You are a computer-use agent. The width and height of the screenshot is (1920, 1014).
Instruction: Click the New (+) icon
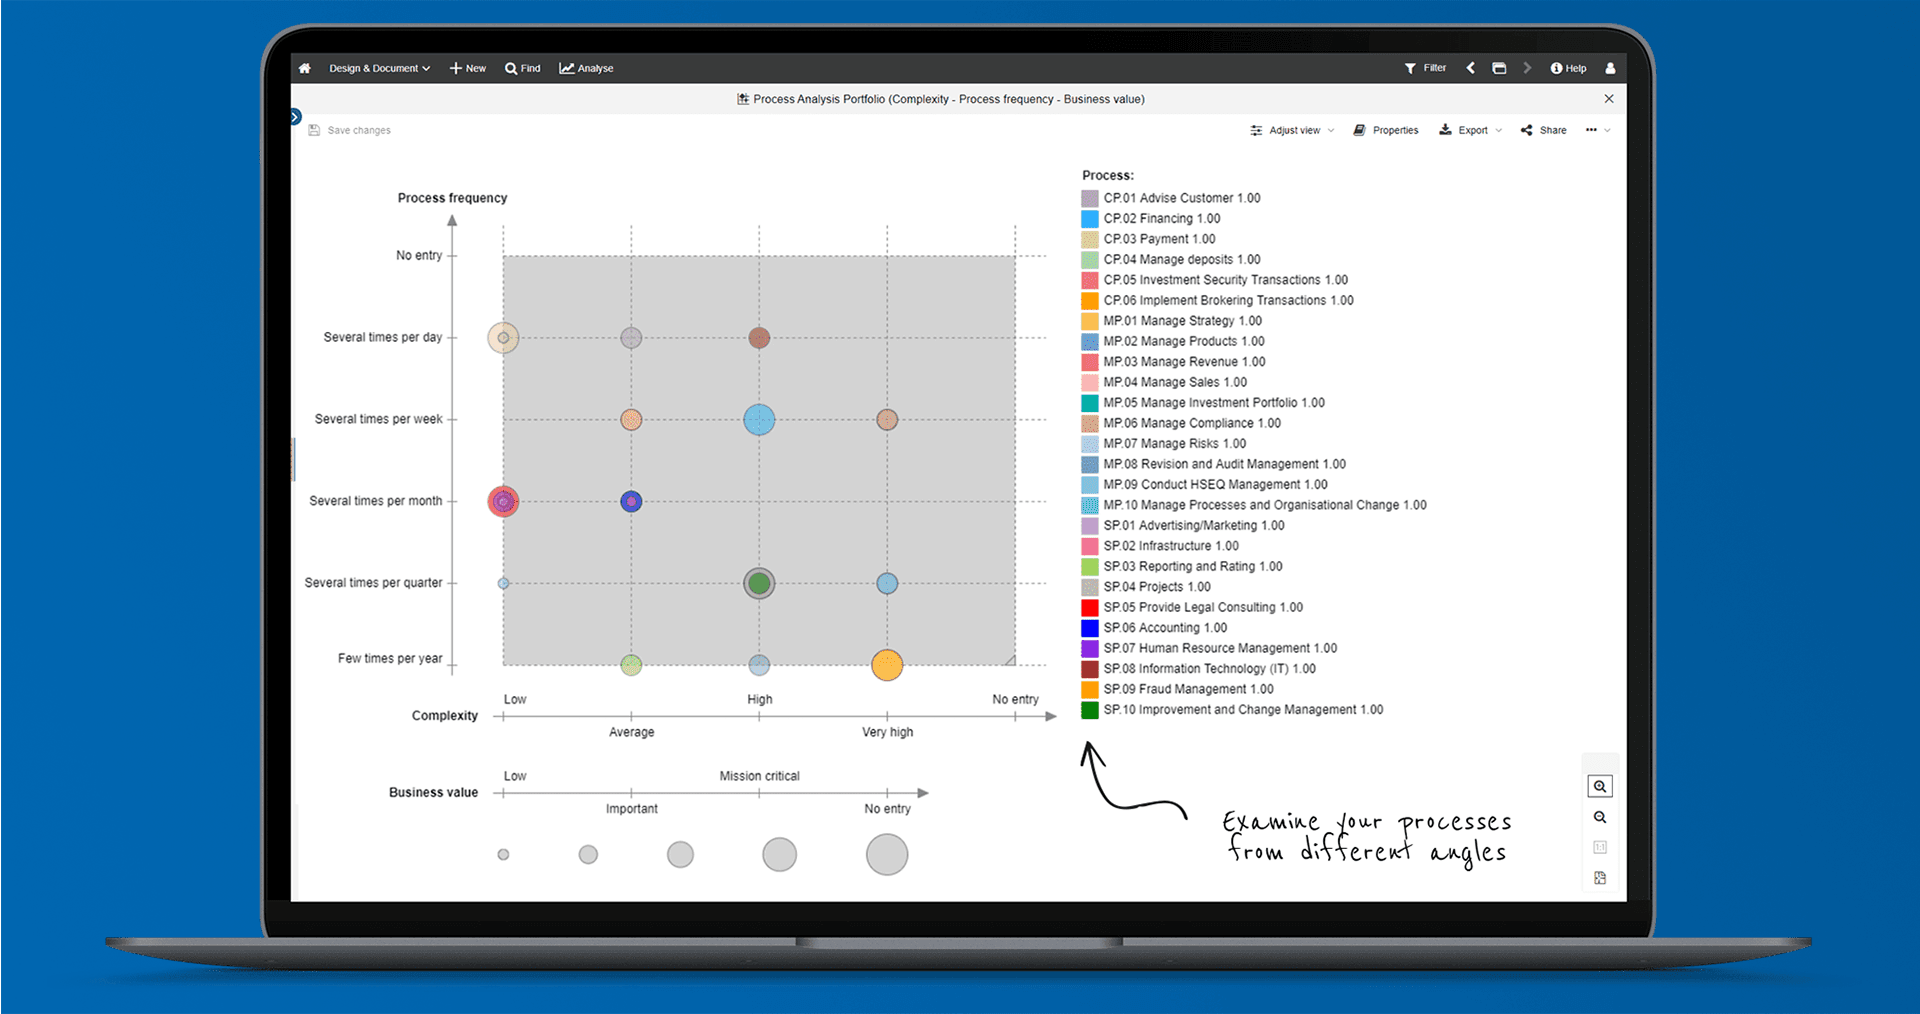point(457,68)
